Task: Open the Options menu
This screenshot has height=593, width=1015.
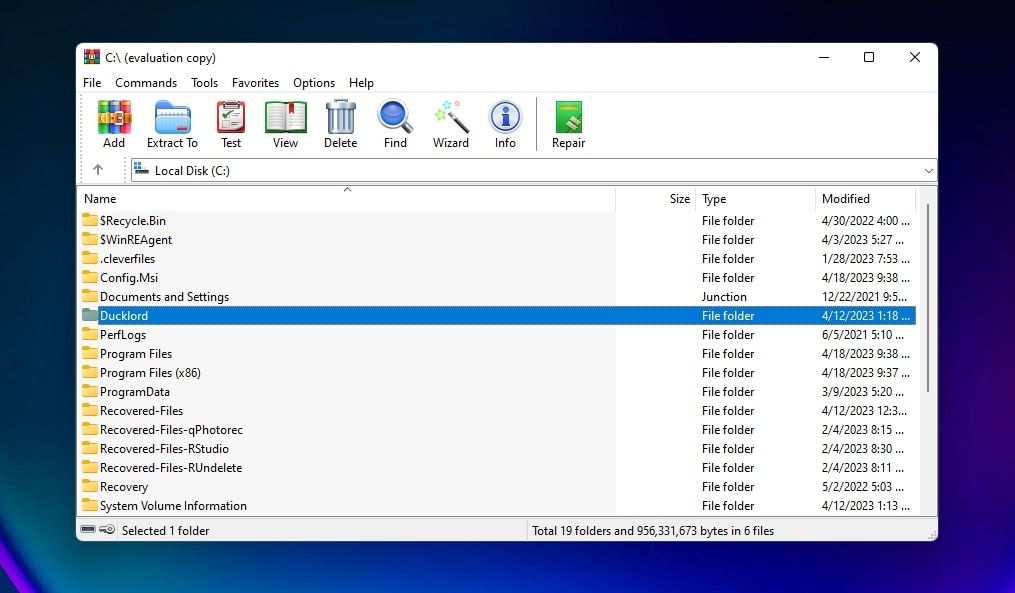Action: [x=314, y=83]
